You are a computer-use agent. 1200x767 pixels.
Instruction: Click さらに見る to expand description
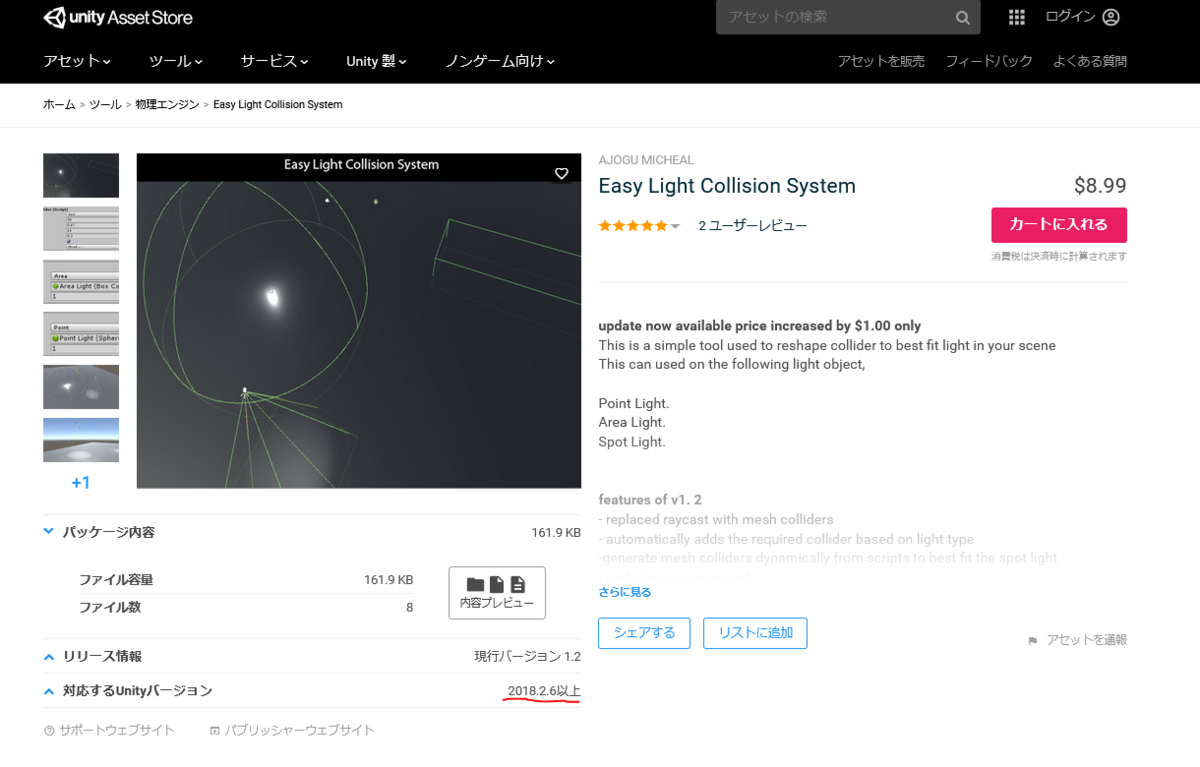(625, 592)
